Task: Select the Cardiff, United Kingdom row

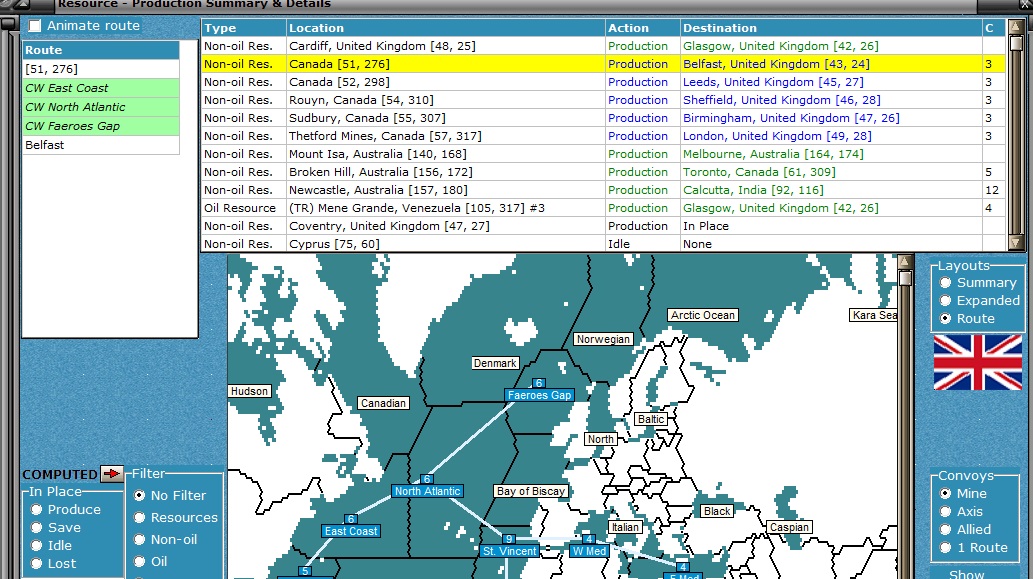Action: click(603, 46)
